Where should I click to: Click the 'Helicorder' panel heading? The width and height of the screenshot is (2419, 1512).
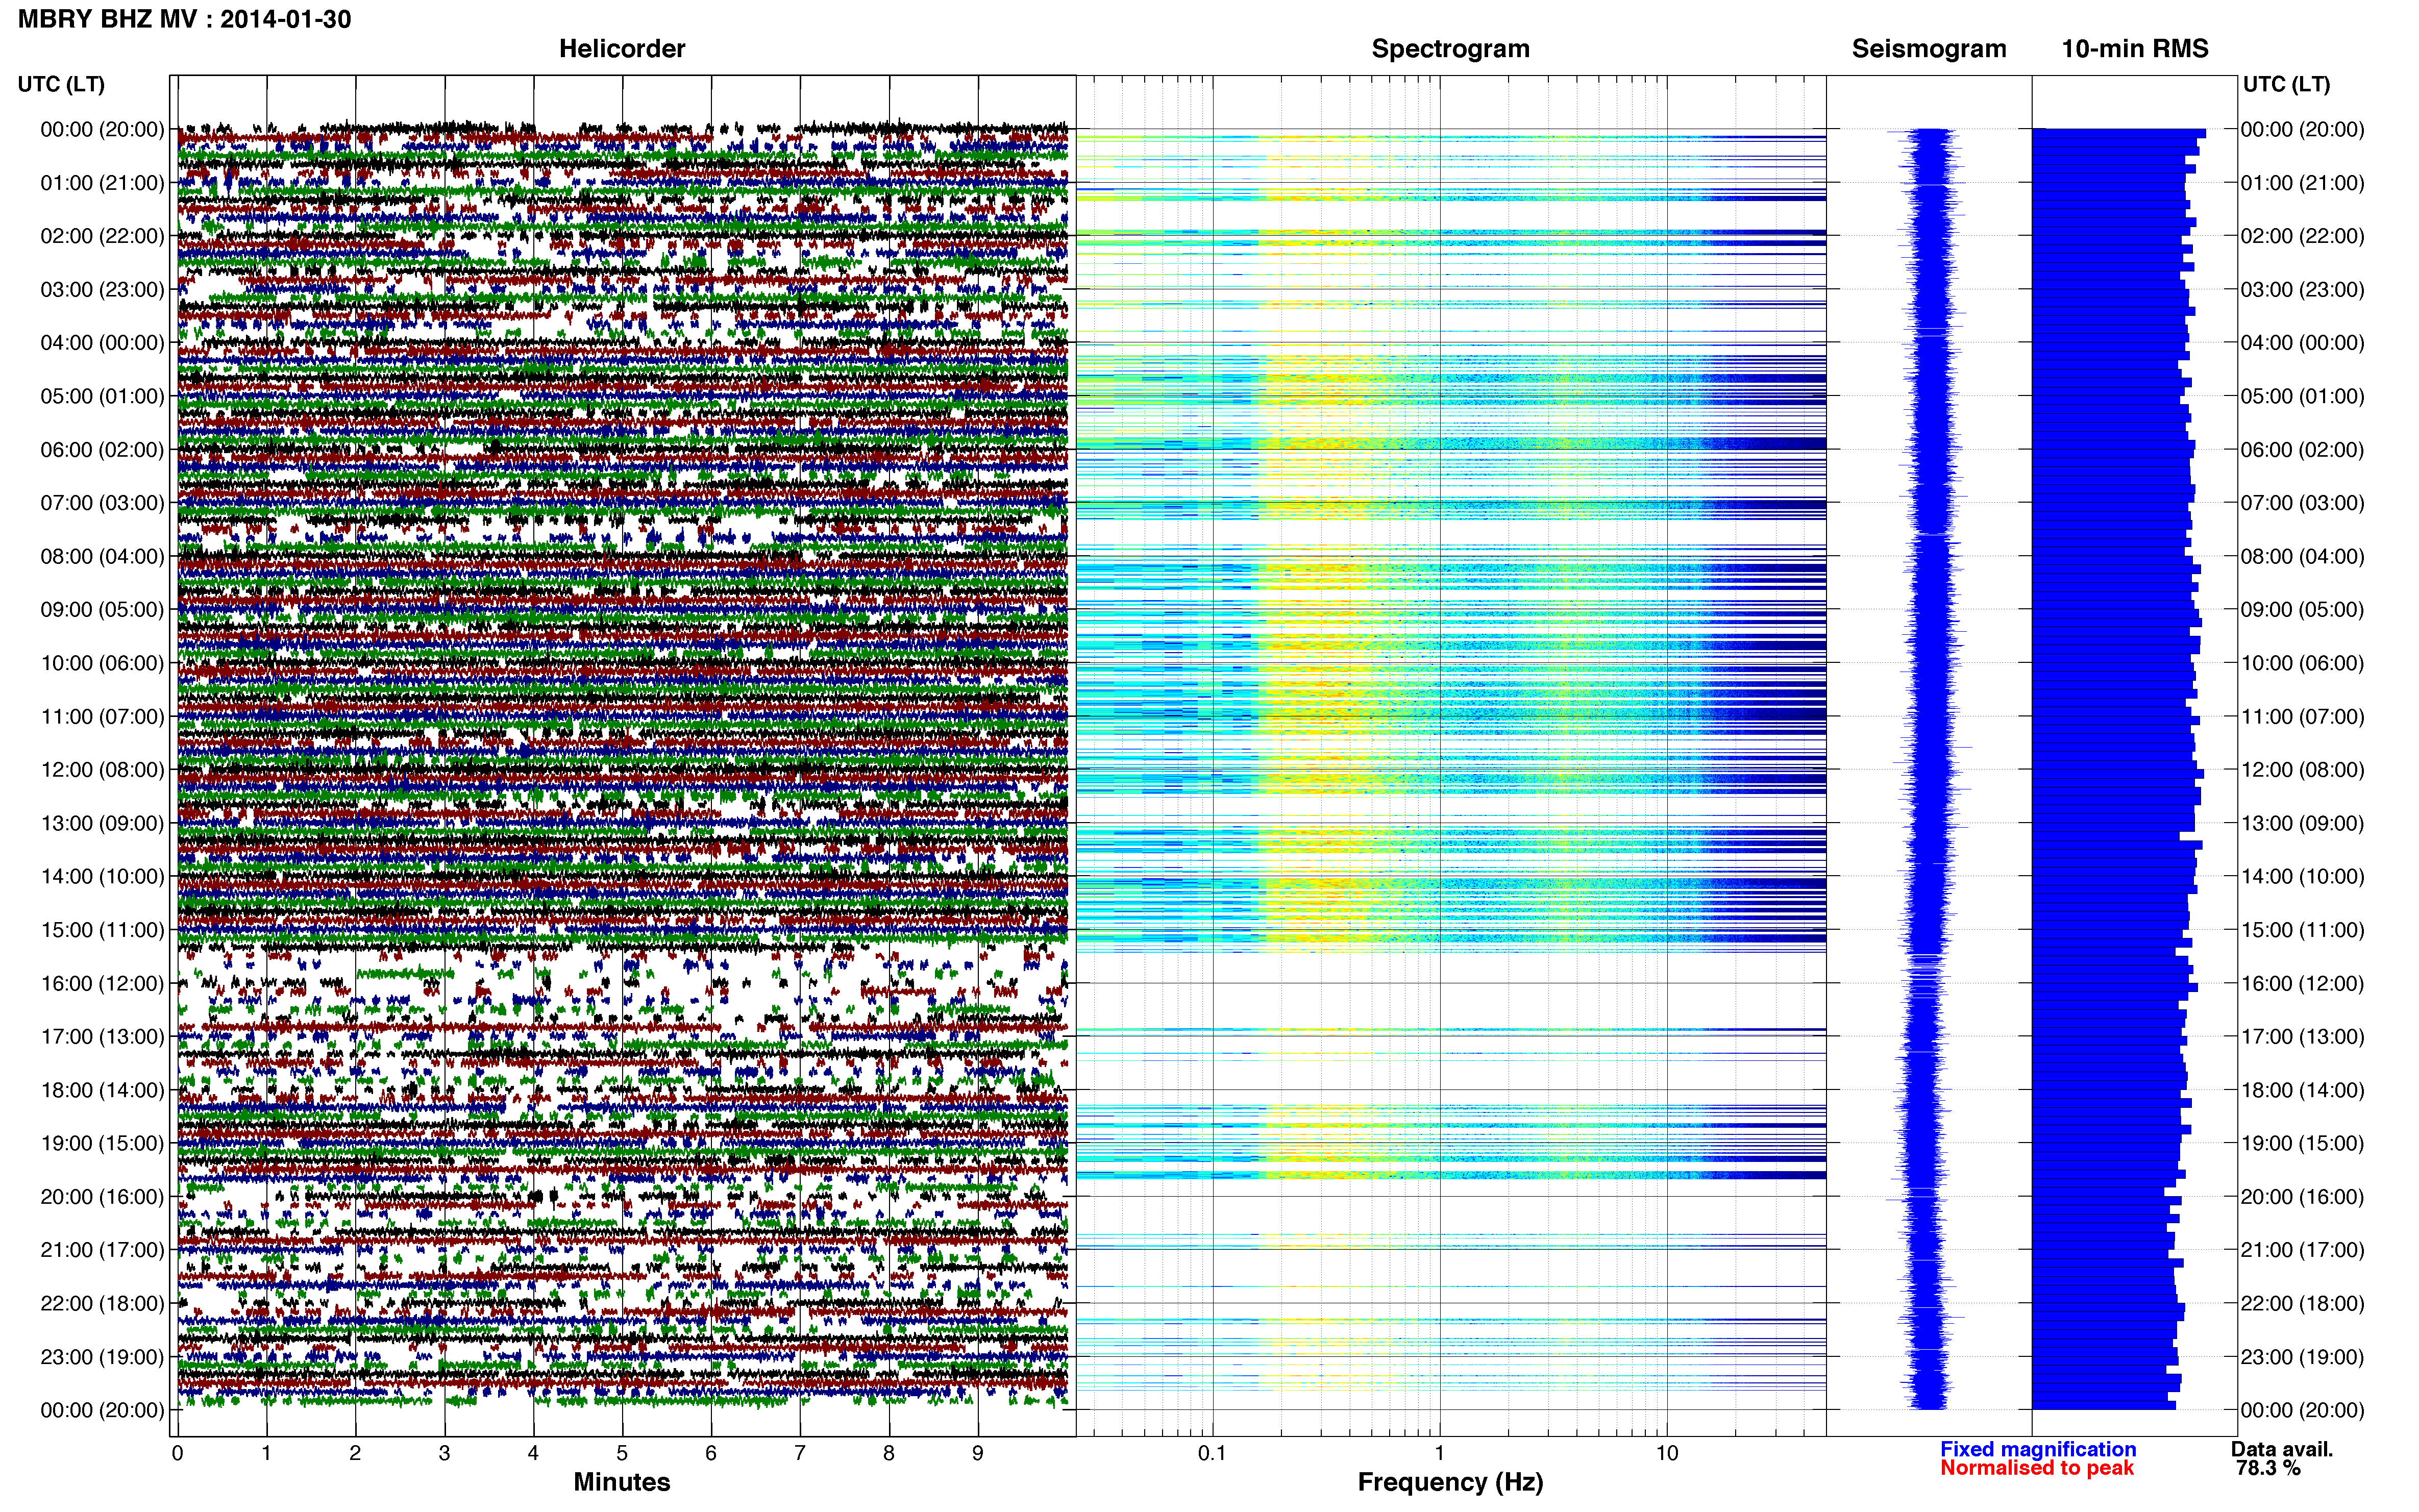622,49
